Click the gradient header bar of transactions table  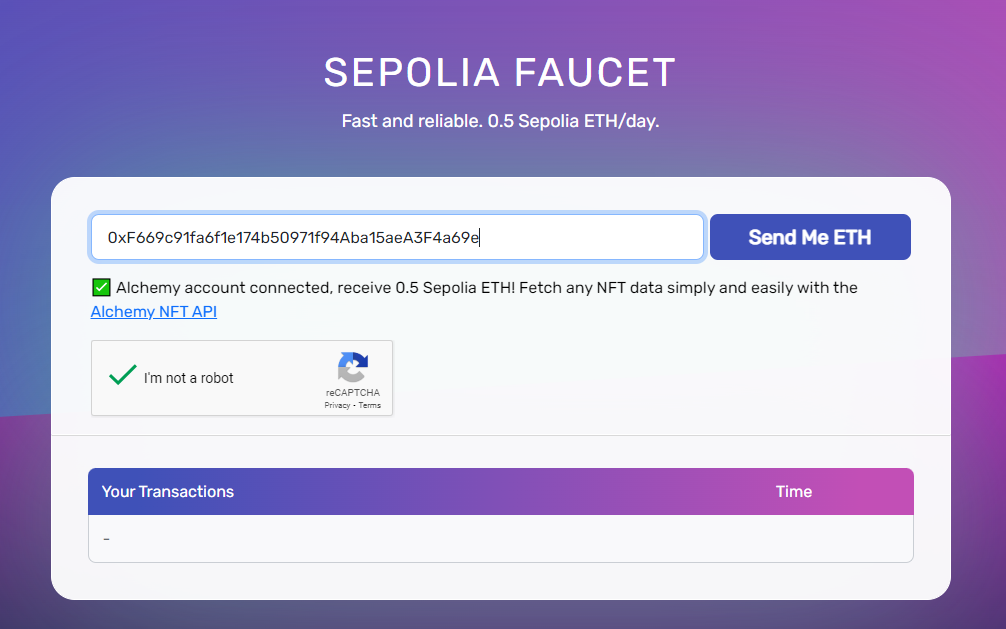coord(500,492)
